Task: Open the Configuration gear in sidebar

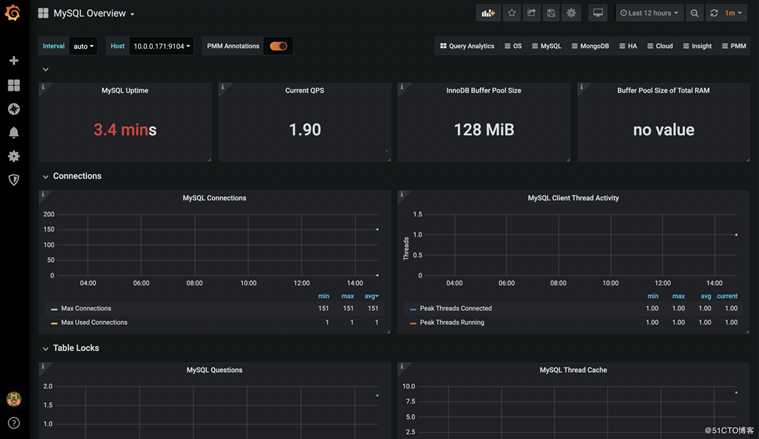Action: (14, 156)
